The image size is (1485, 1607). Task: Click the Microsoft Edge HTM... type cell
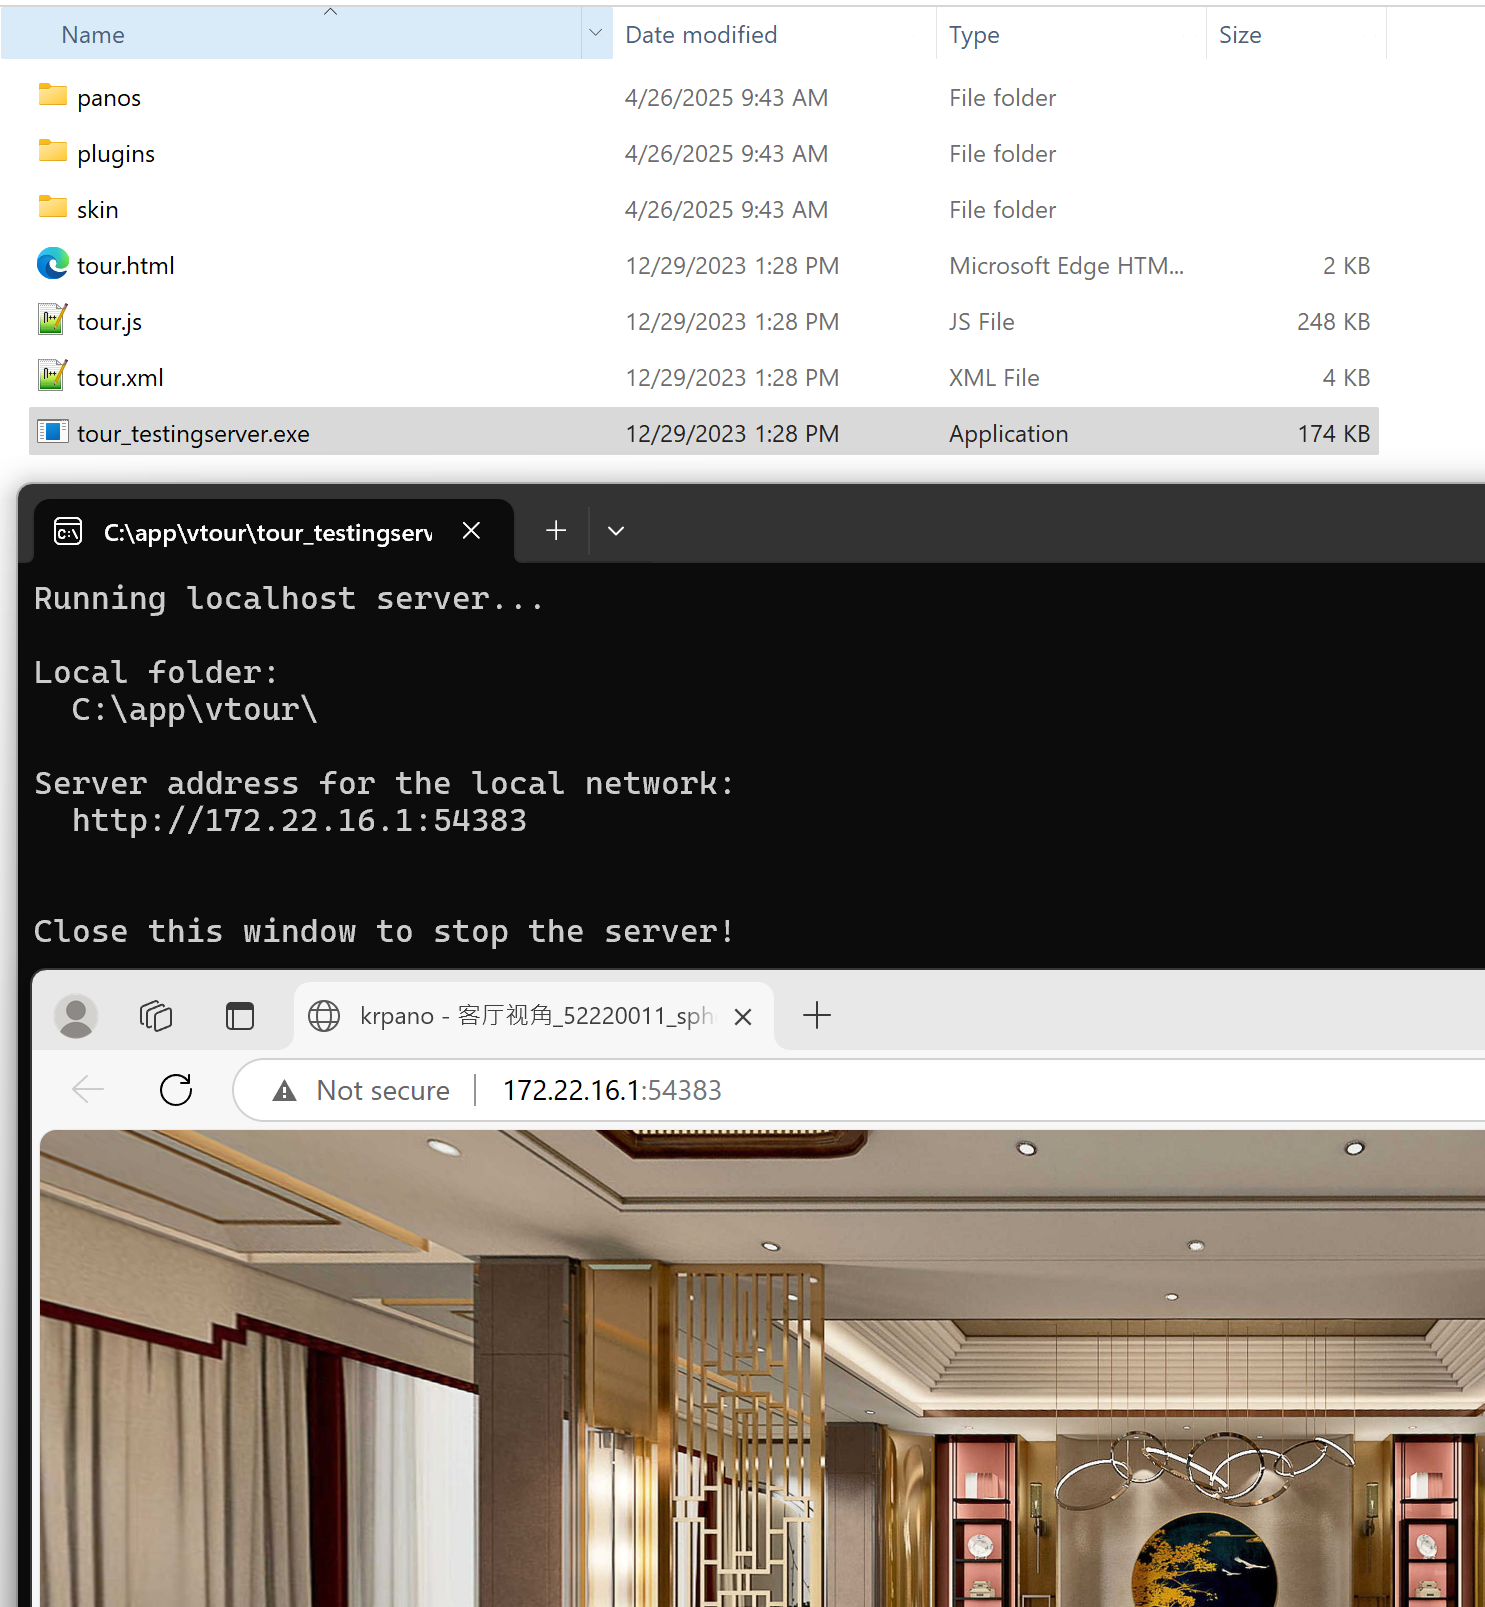tap(1066, 266)
